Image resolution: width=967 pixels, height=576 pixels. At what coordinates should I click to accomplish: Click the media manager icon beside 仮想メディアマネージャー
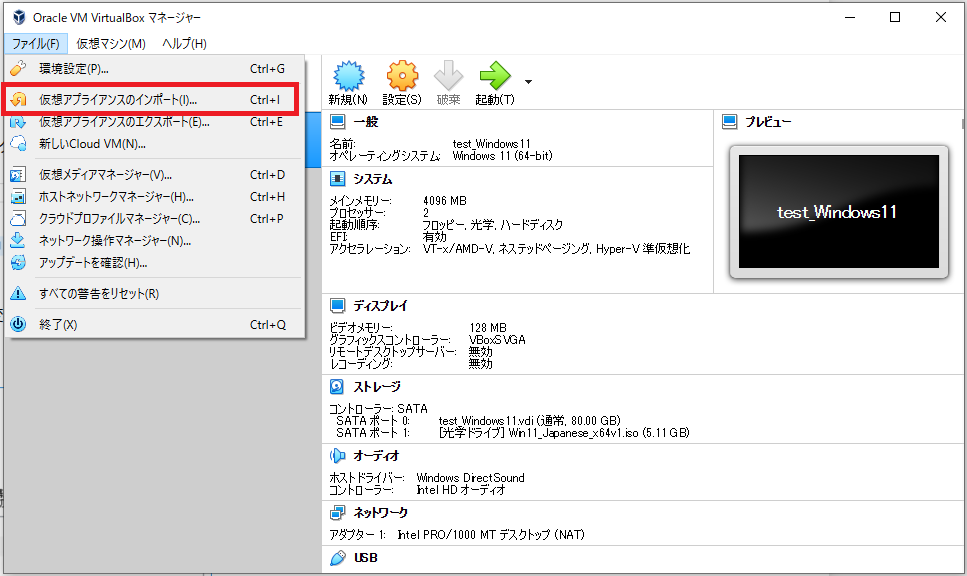tap(19, 175)
